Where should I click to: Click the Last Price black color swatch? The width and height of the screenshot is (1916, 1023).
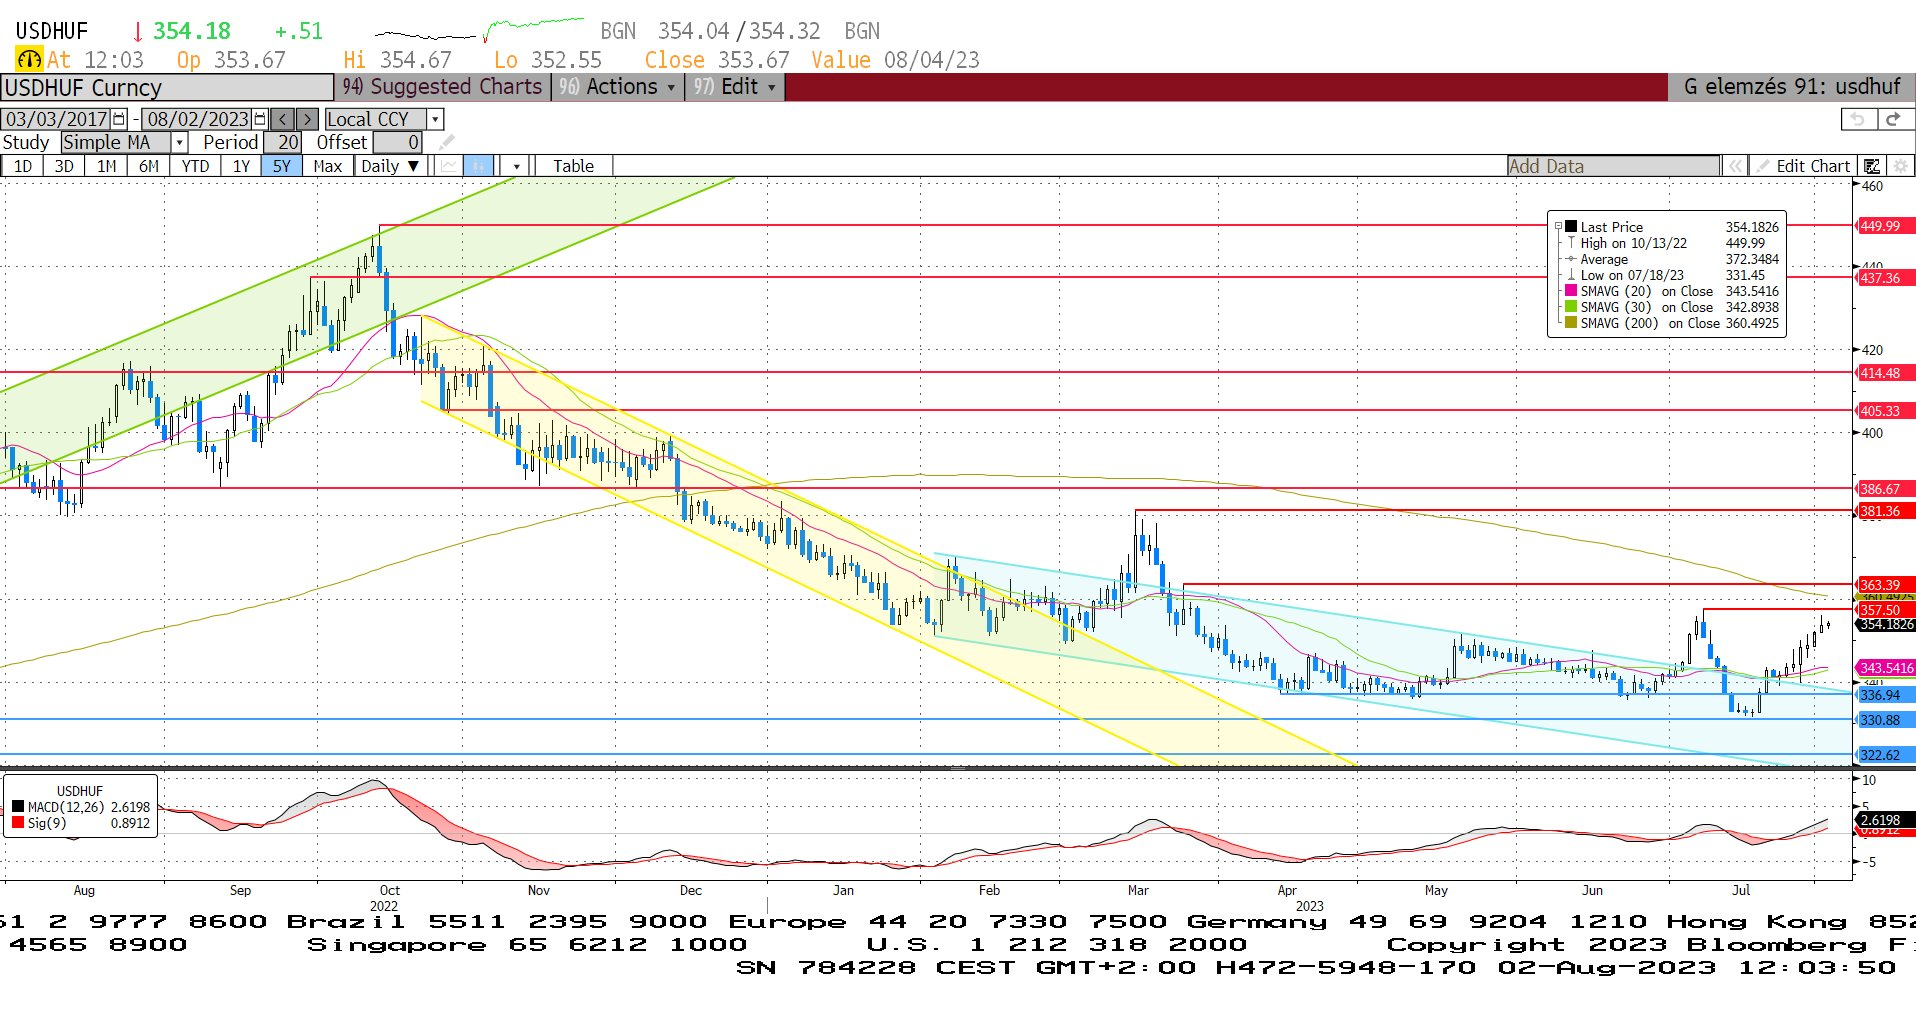1571,227
